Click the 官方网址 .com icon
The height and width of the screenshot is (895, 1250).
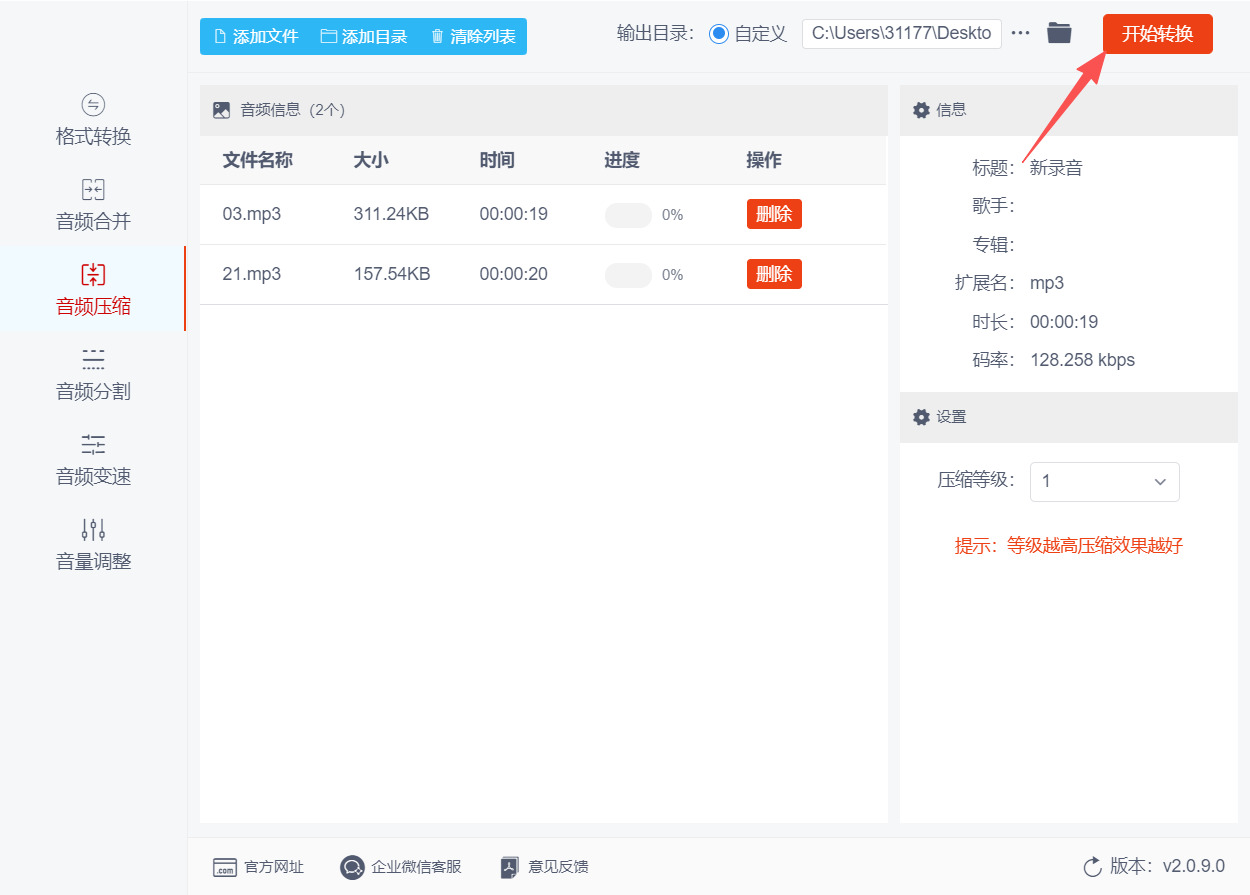click(225, 867)
